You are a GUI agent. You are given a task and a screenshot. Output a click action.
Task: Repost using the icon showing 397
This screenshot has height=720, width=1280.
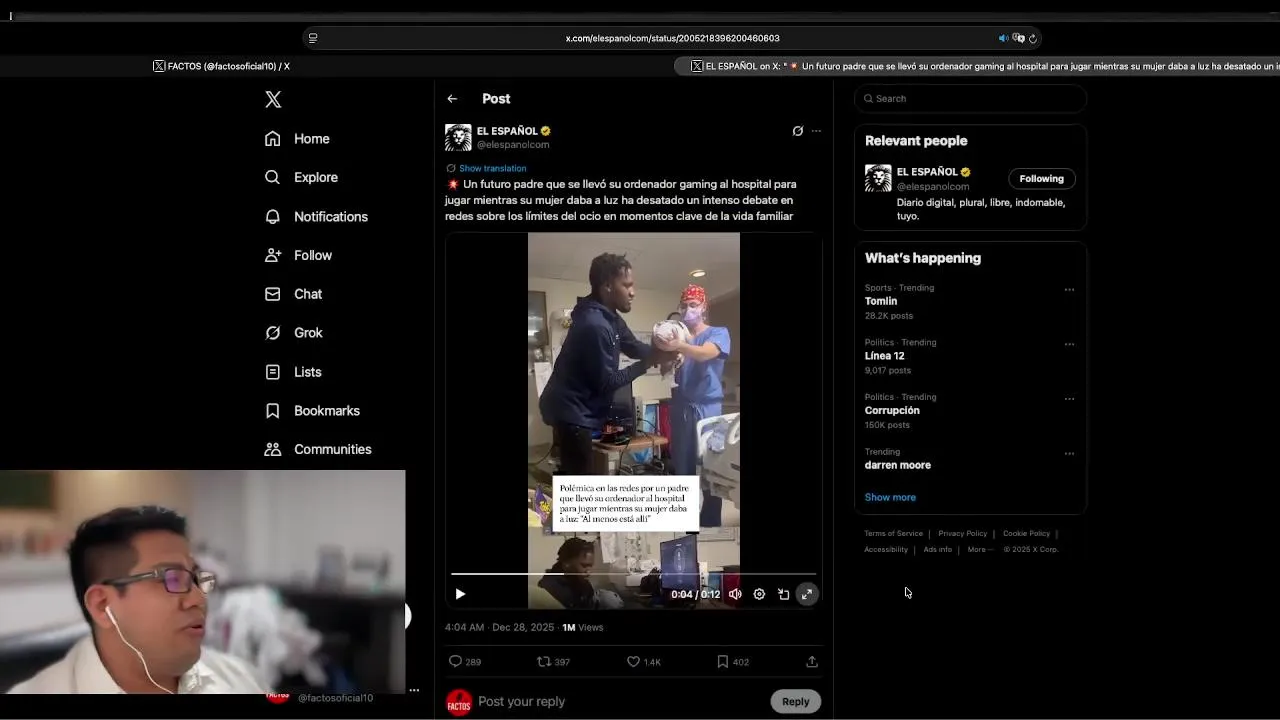(544, 661)
